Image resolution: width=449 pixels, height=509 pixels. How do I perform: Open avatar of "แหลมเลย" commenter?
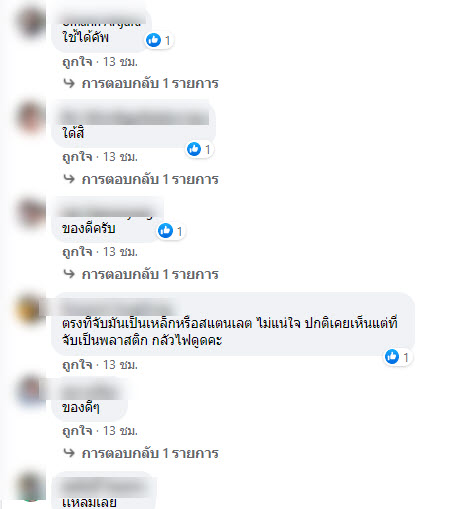30,487
